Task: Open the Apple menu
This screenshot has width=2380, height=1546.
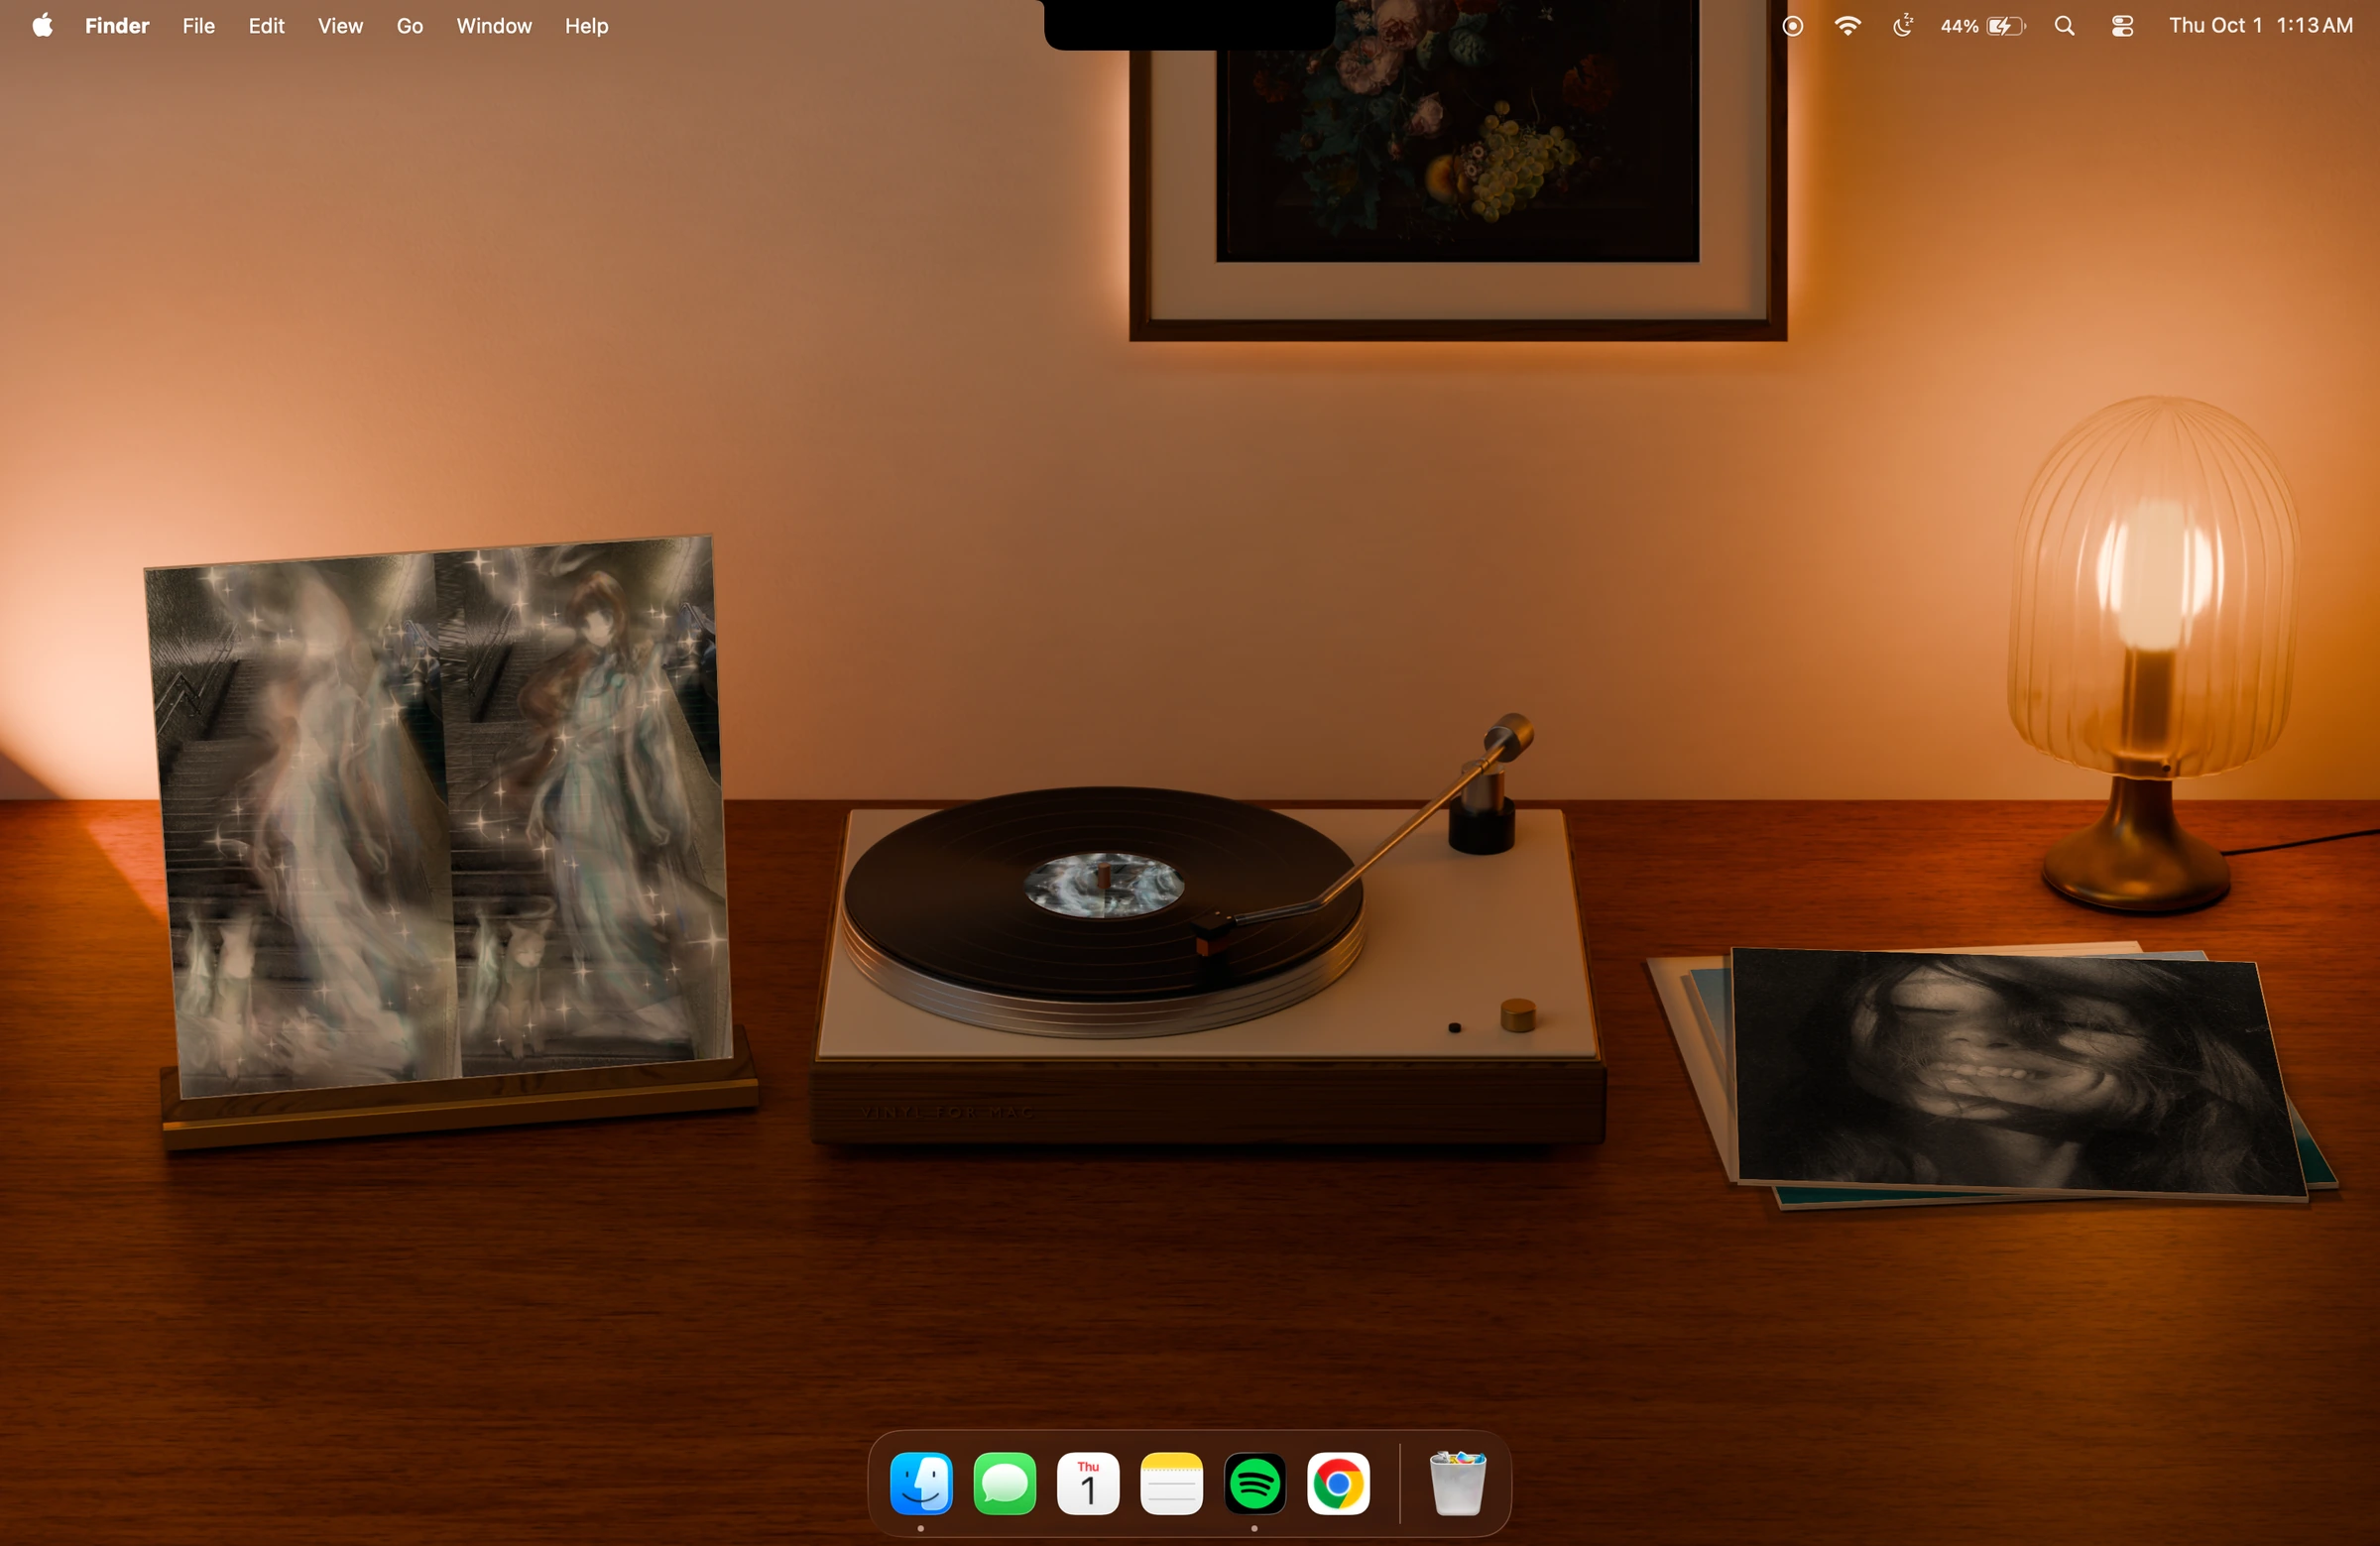Action: [42, 26]
